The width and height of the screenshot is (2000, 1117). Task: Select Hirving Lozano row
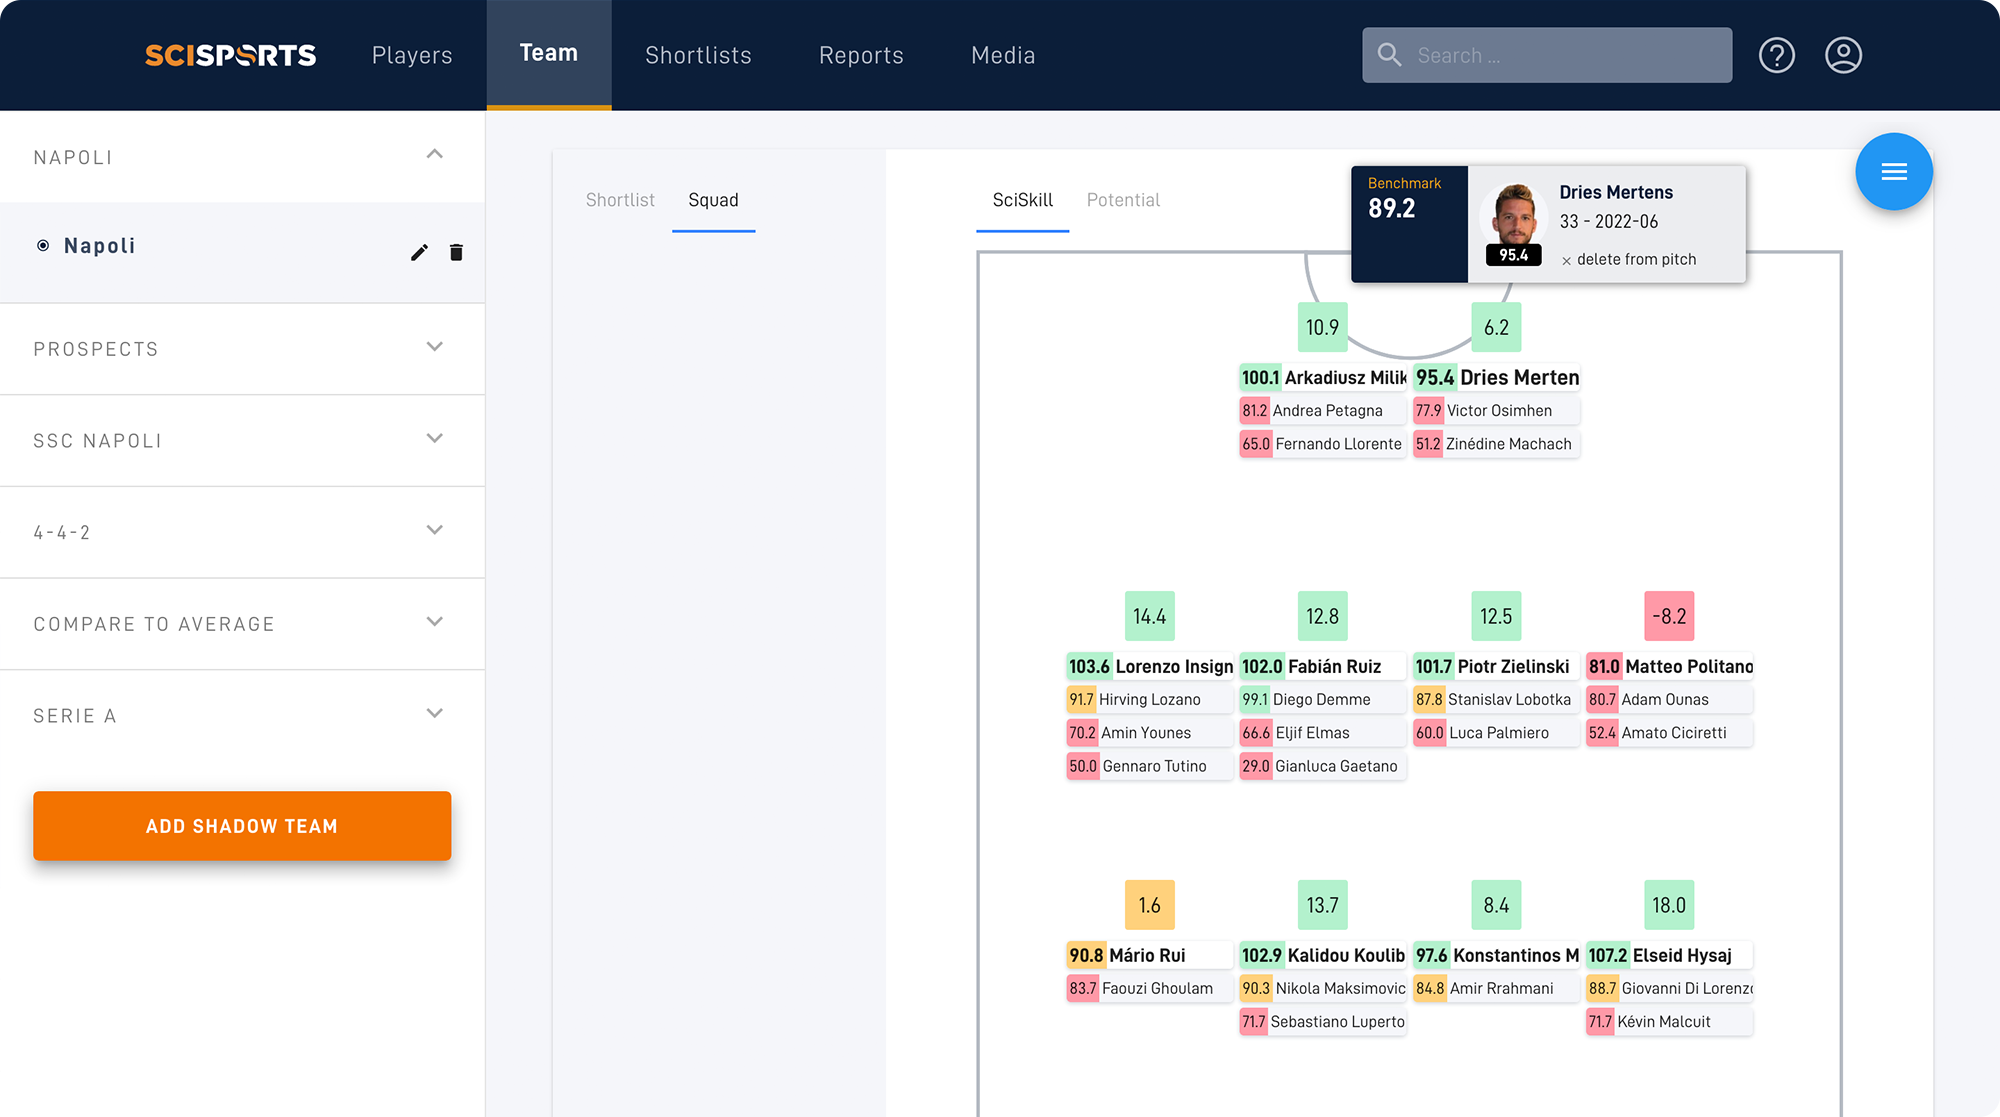(x=1150, y=699)
